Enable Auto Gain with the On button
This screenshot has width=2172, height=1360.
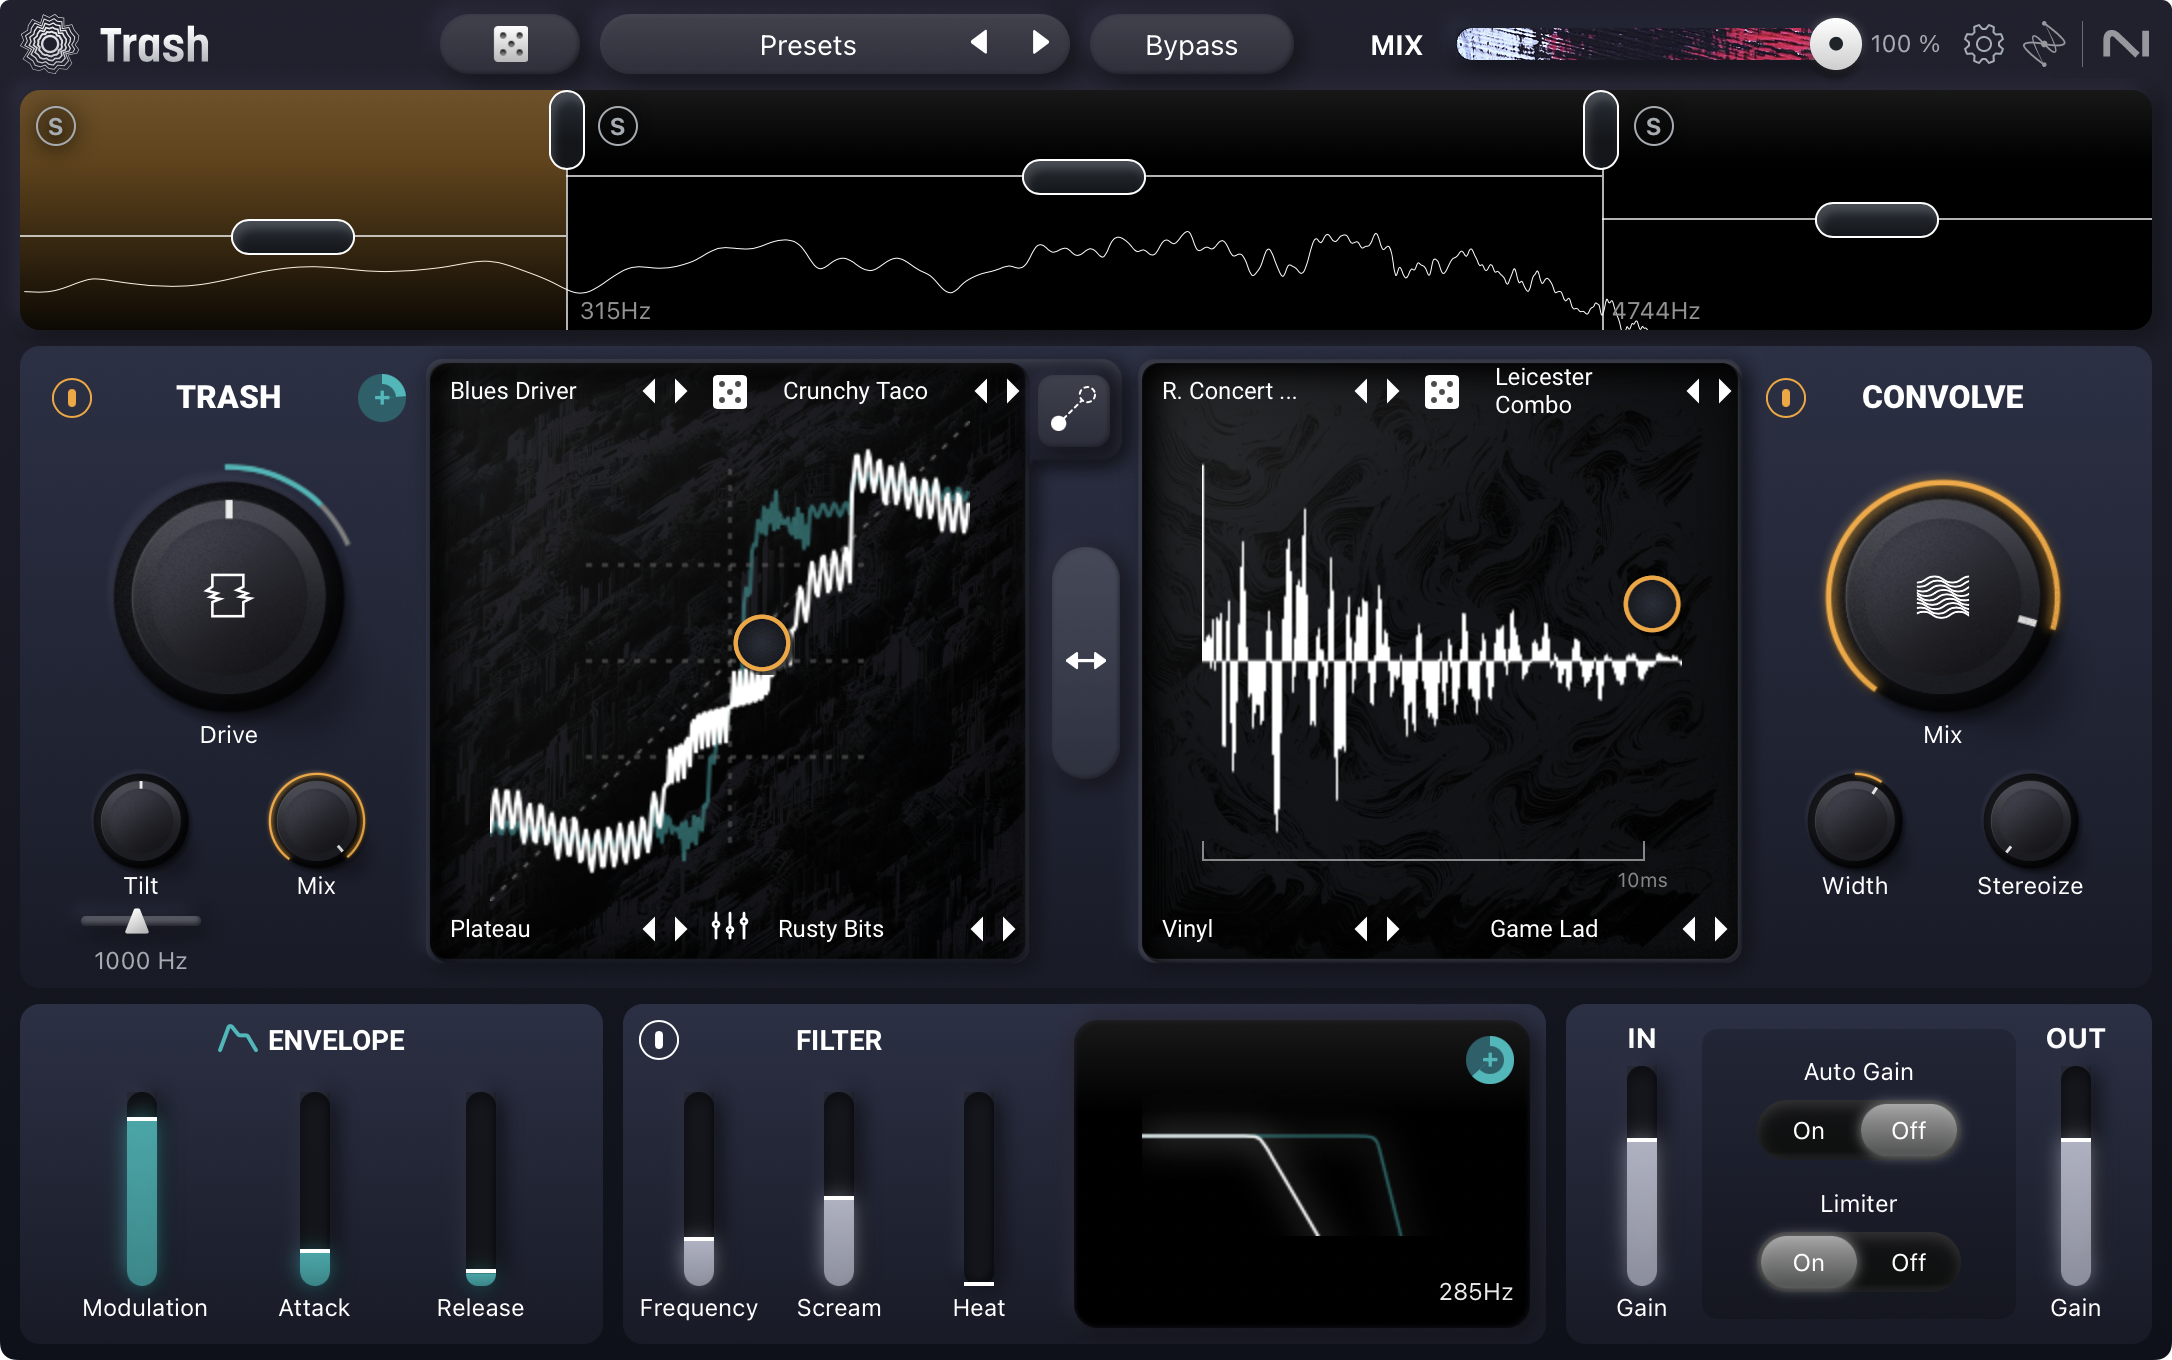pos(1808,1130)
